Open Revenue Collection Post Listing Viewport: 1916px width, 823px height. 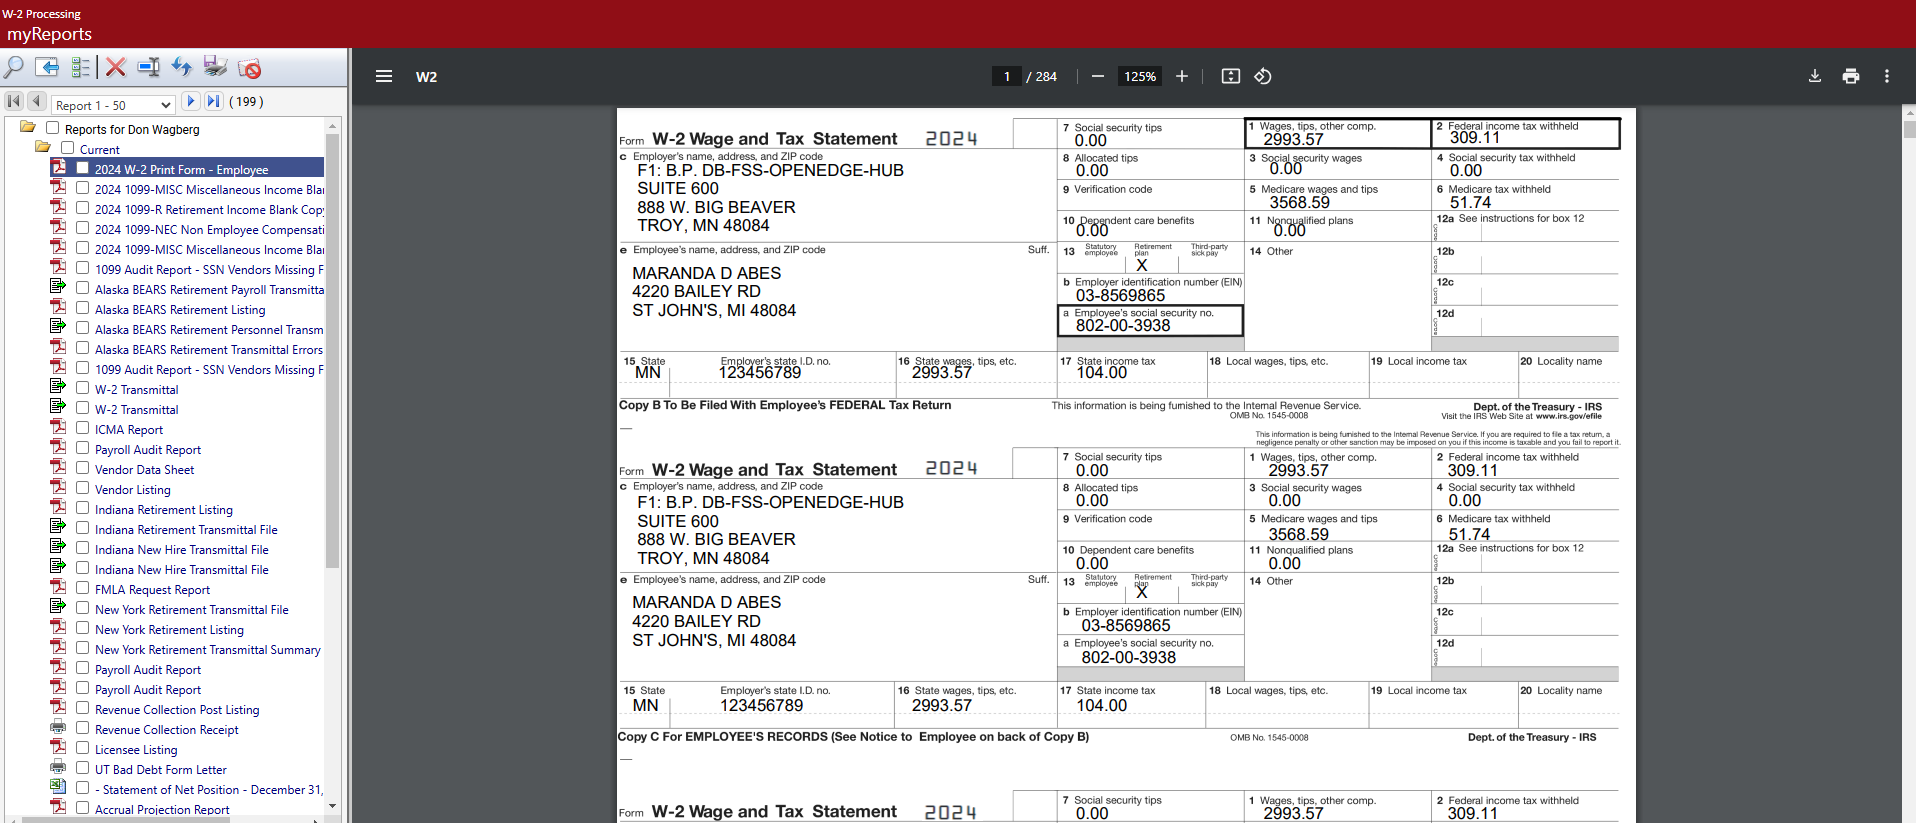click(x=177, y=710)
